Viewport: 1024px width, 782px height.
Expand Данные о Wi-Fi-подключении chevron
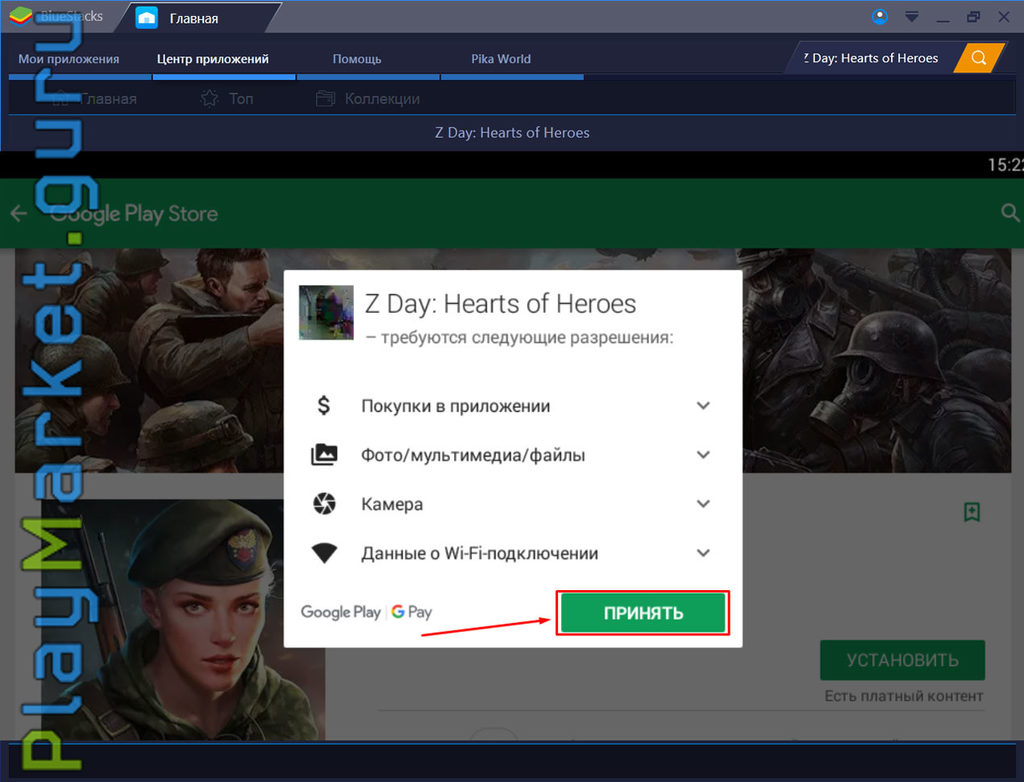click(703, 553)
